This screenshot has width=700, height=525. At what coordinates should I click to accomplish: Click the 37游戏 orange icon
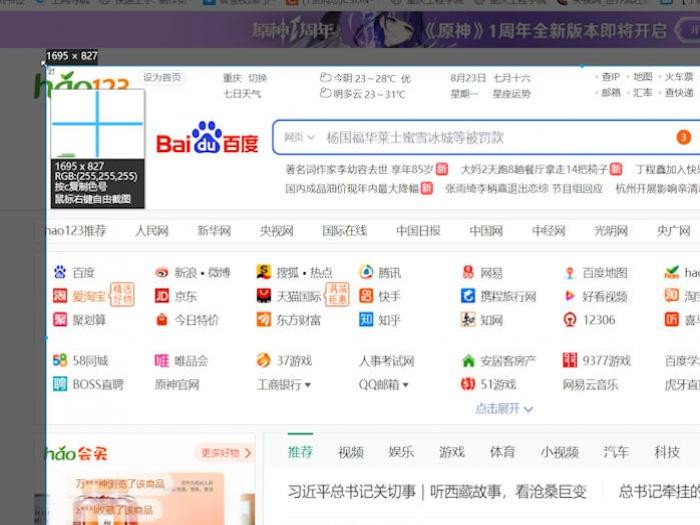(x=264, y=360)
